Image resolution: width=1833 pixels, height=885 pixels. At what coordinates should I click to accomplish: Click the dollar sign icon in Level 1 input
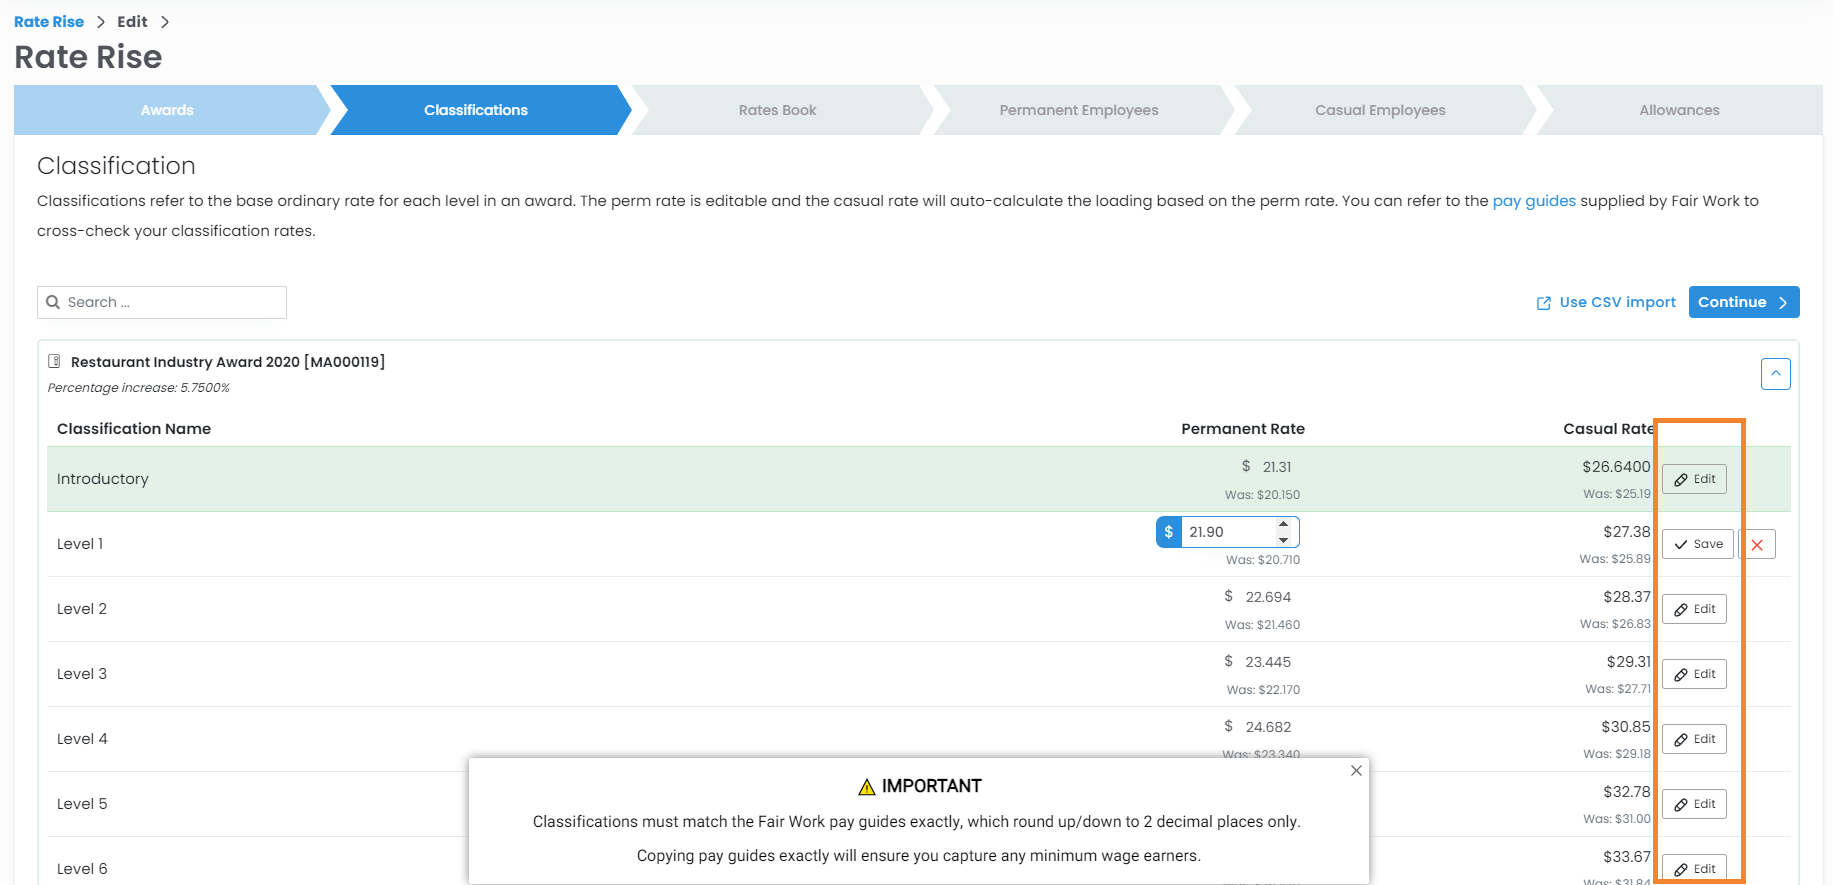click(1168, 532)
